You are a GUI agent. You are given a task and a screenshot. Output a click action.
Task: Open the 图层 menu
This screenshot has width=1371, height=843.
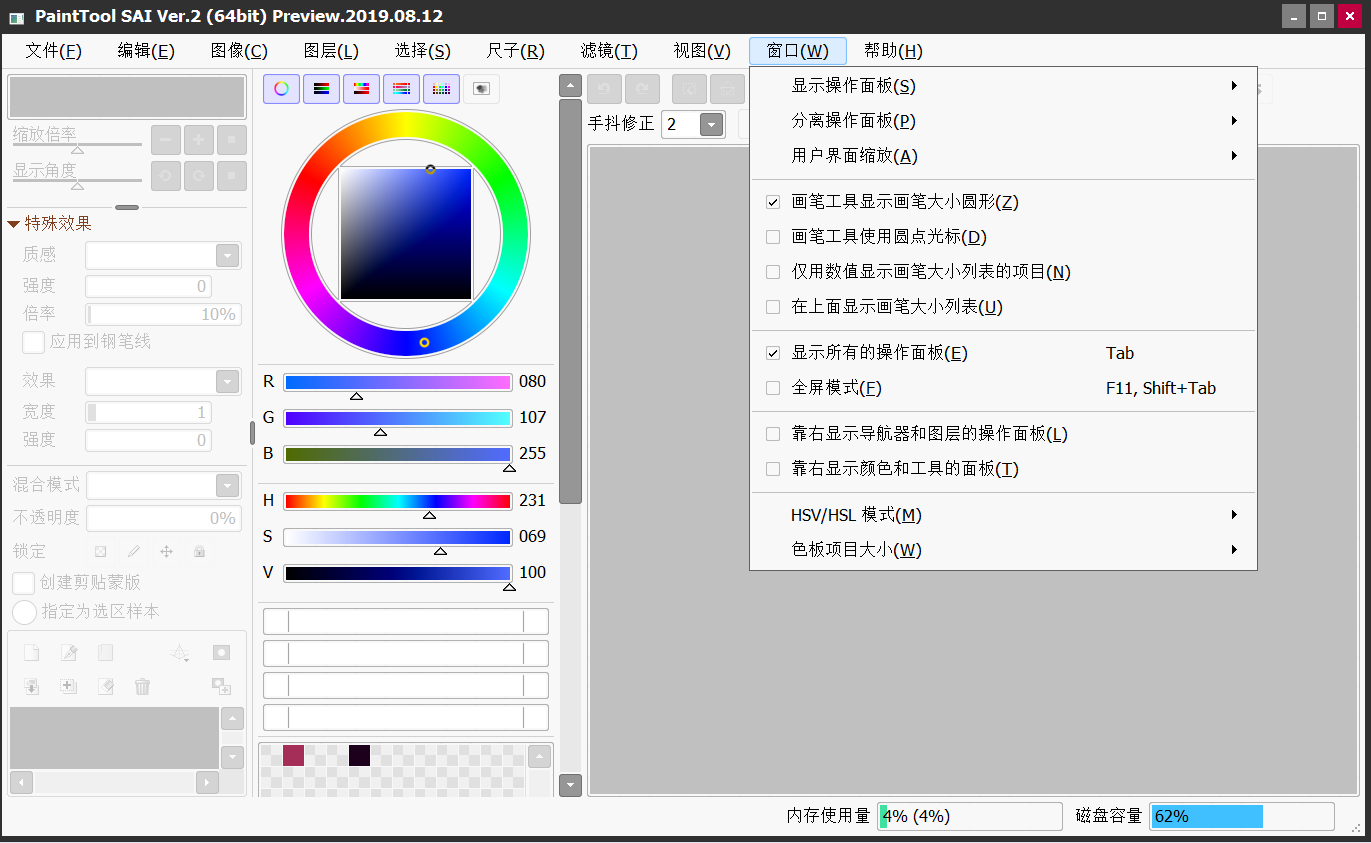pos(331,51)
